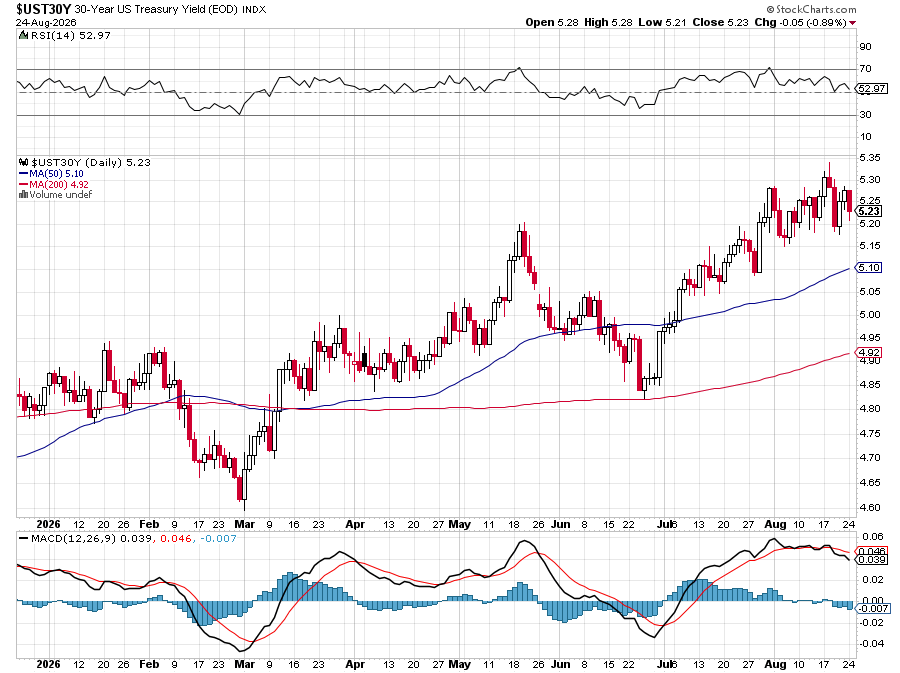Click the 5.23 last price tag on axis
The width and height of the screenshot is (900, 673).
(869, 211)
